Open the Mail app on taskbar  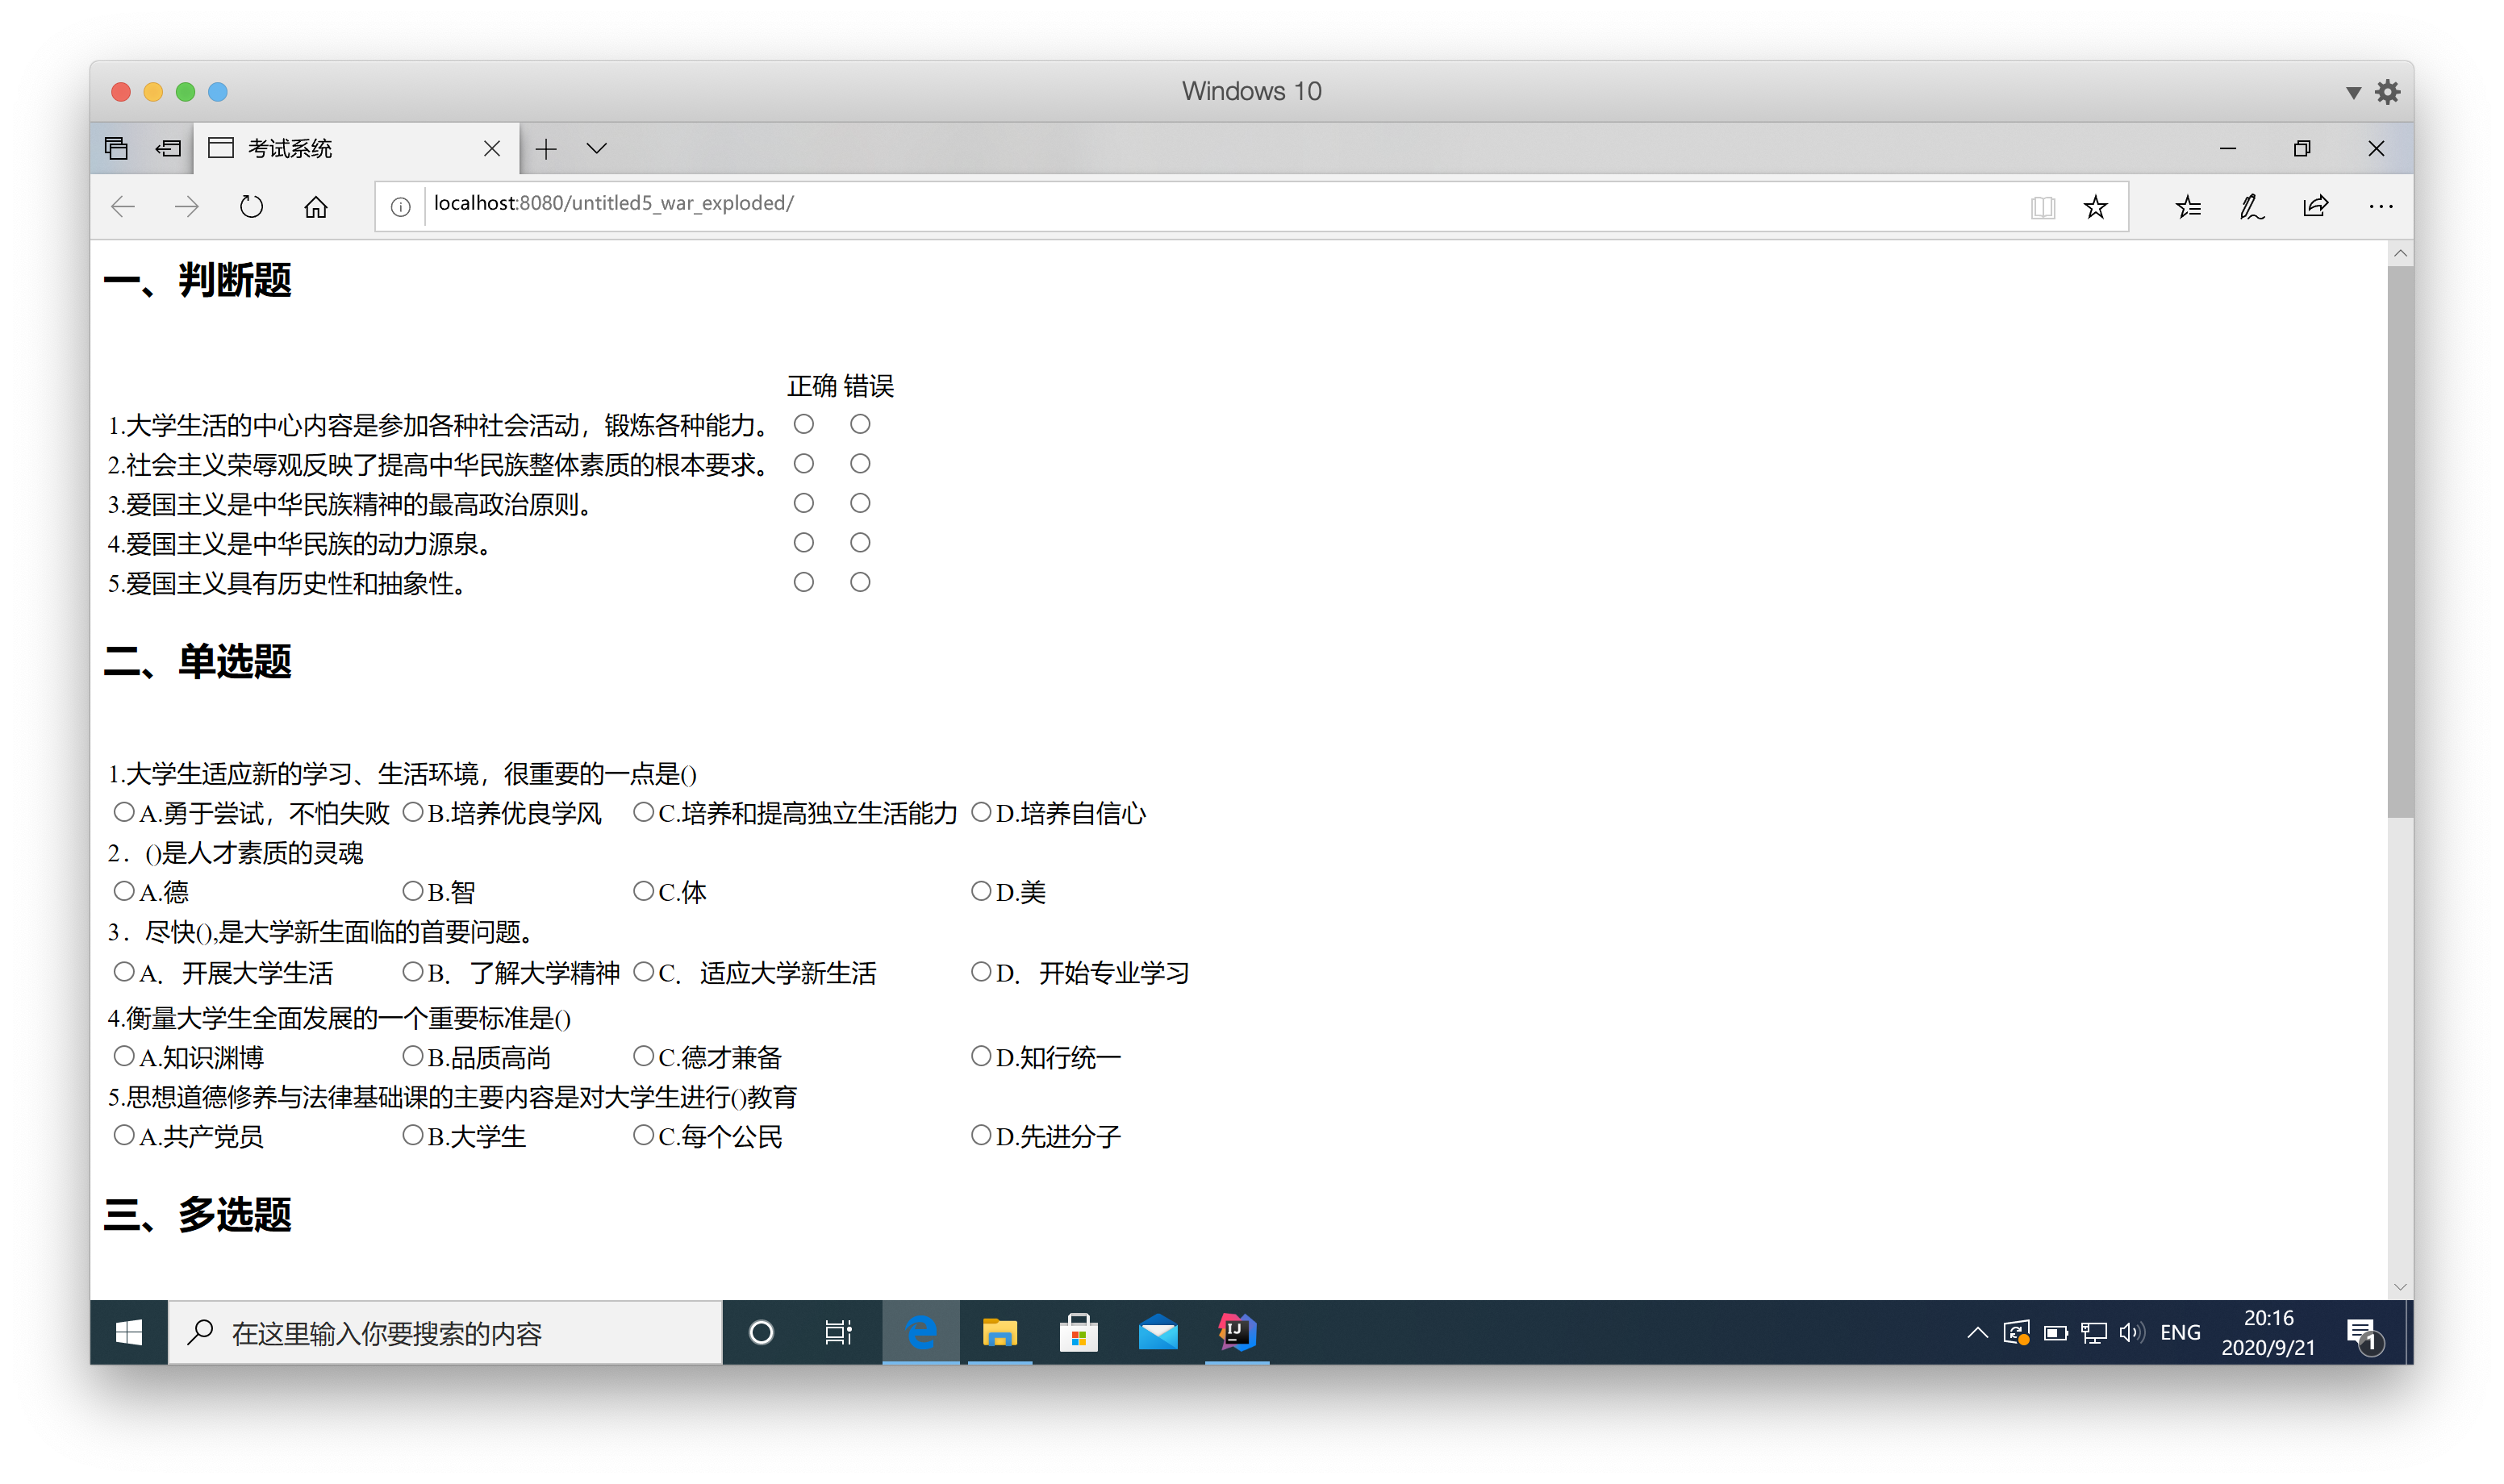click(1158, 1332)
